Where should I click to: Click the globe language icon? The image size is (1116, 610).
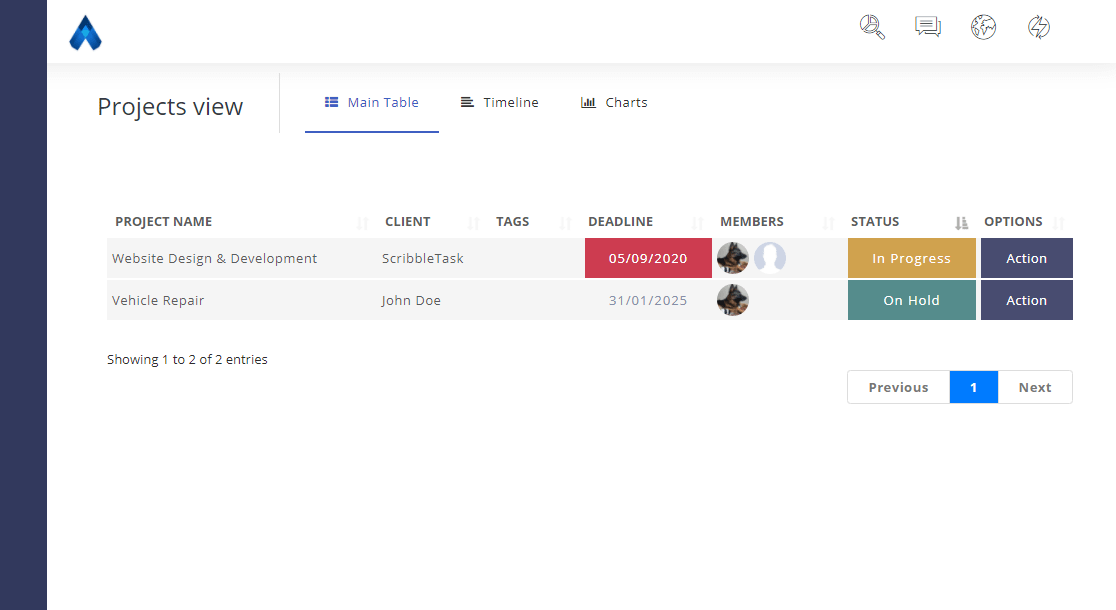click(x=983, y=27)
